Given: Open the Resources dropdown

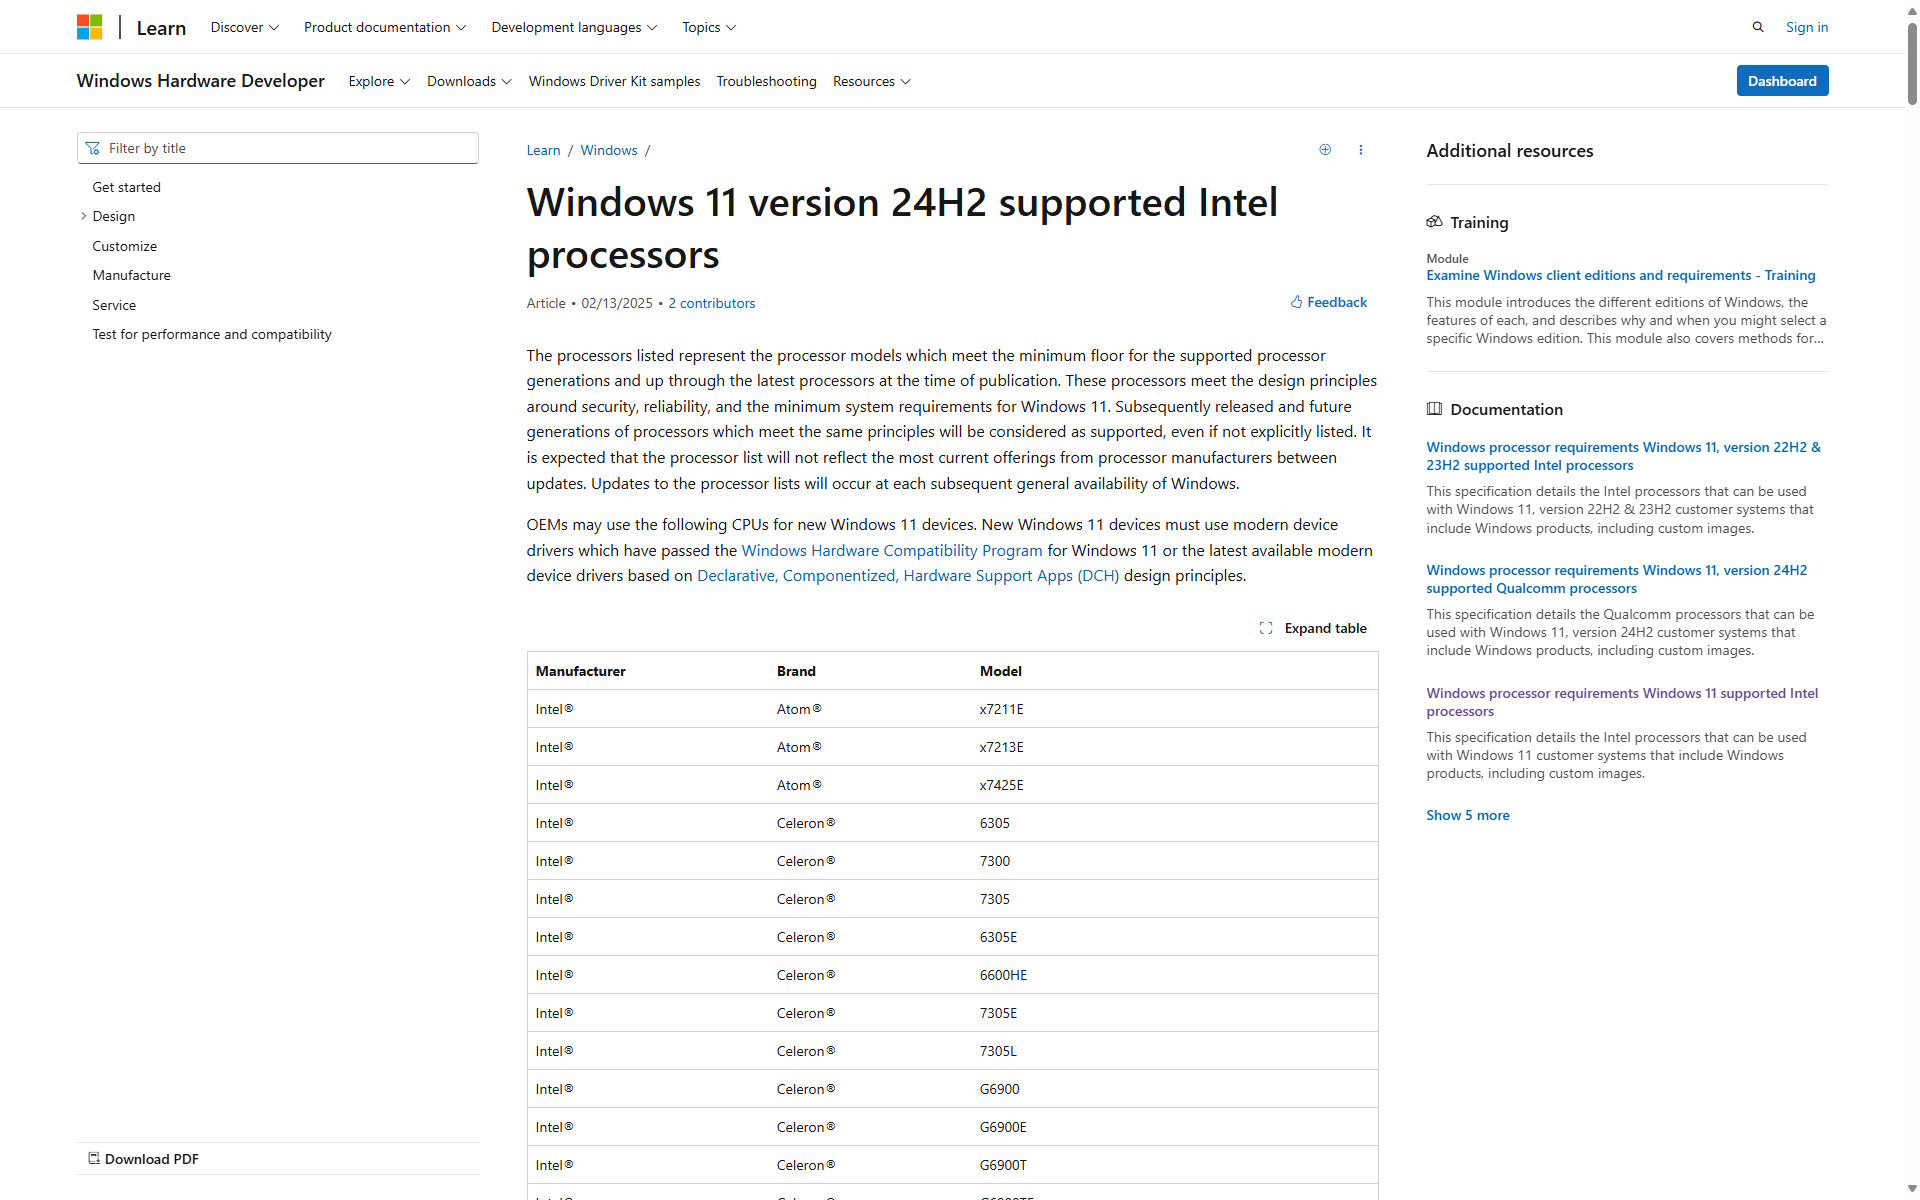Looking at the screenshot, I should (870, 81).
